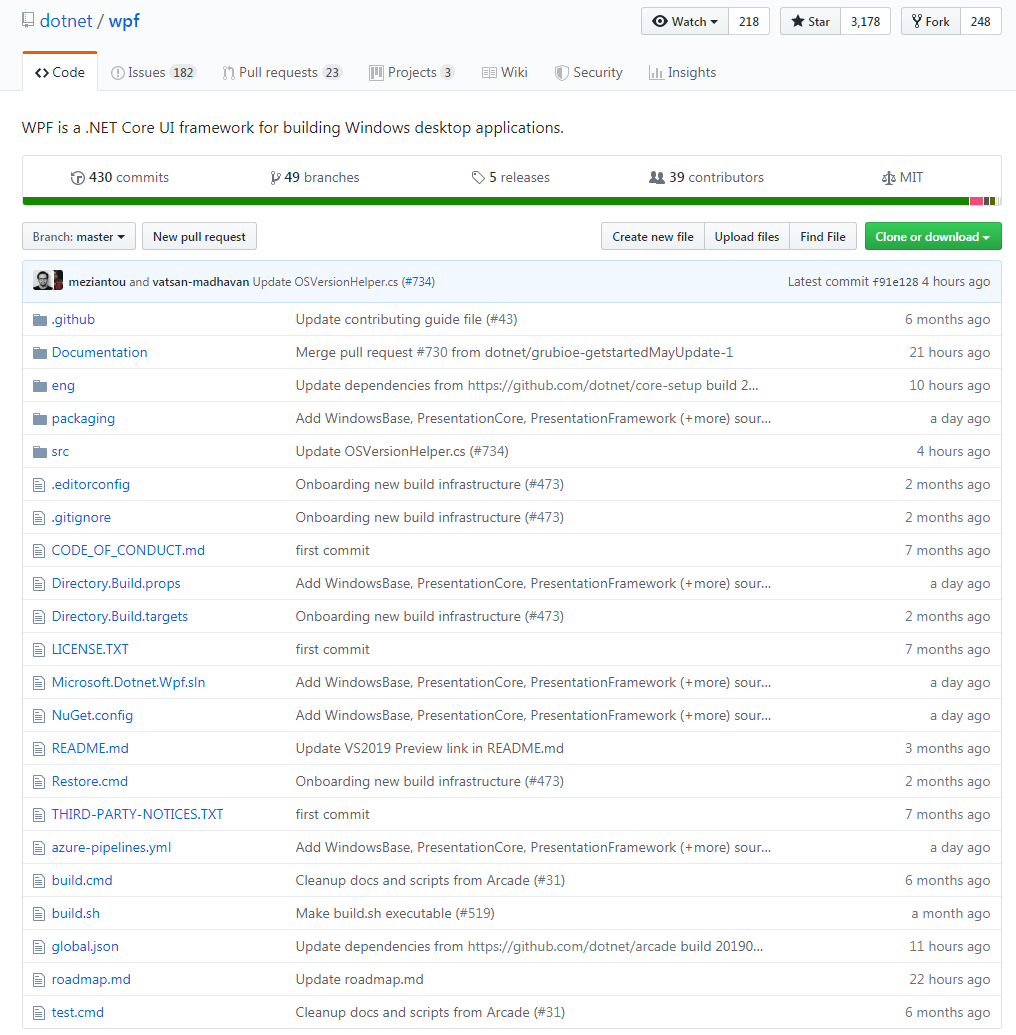Click the eye icon on Watch button
The width and height of the screenshot is (1016, 1035).
pos(660,21)
